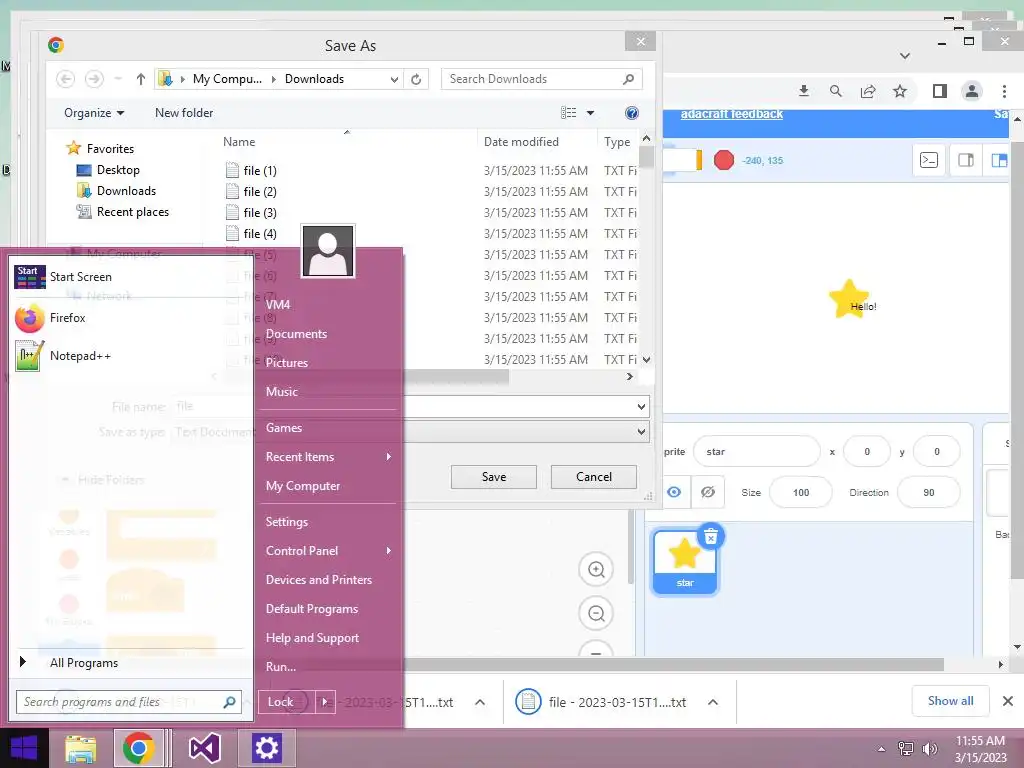The height and width of the screenshot is (768, 1024).
Task: Open Chrome three-dot menu
Action: pyautogui.click(x=1004, y=91)
